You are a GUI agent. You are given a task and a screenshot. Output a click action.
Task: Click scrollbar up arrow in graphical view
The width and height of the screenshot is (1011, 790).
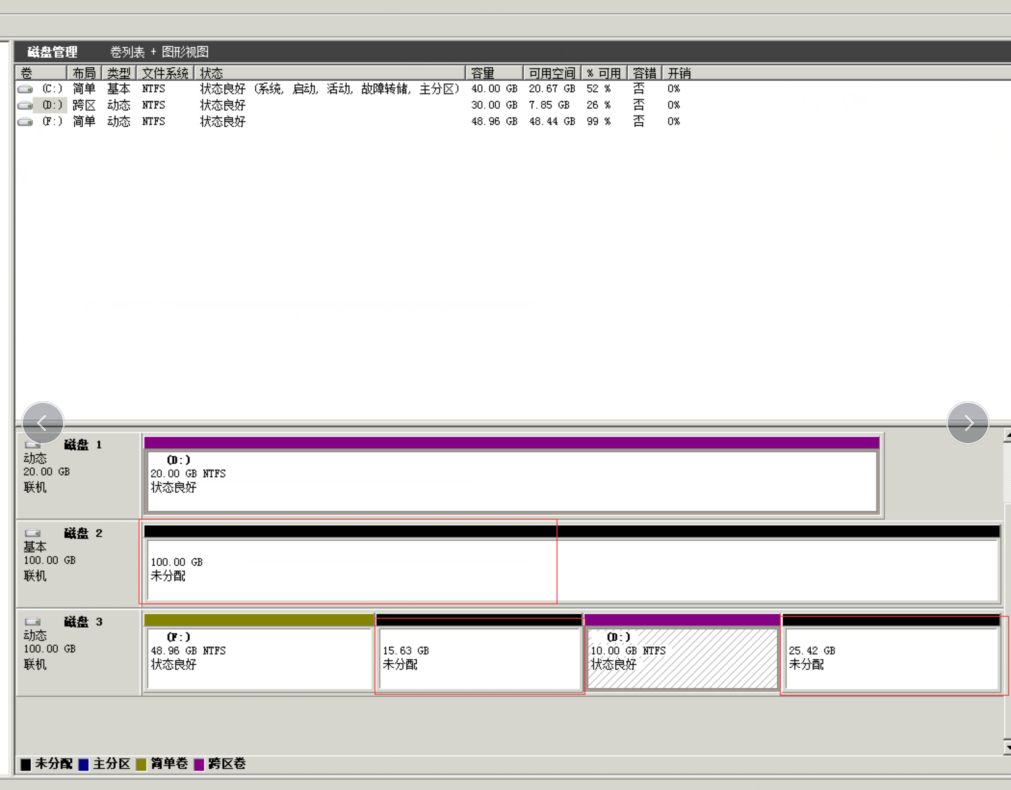point(1007,436)
